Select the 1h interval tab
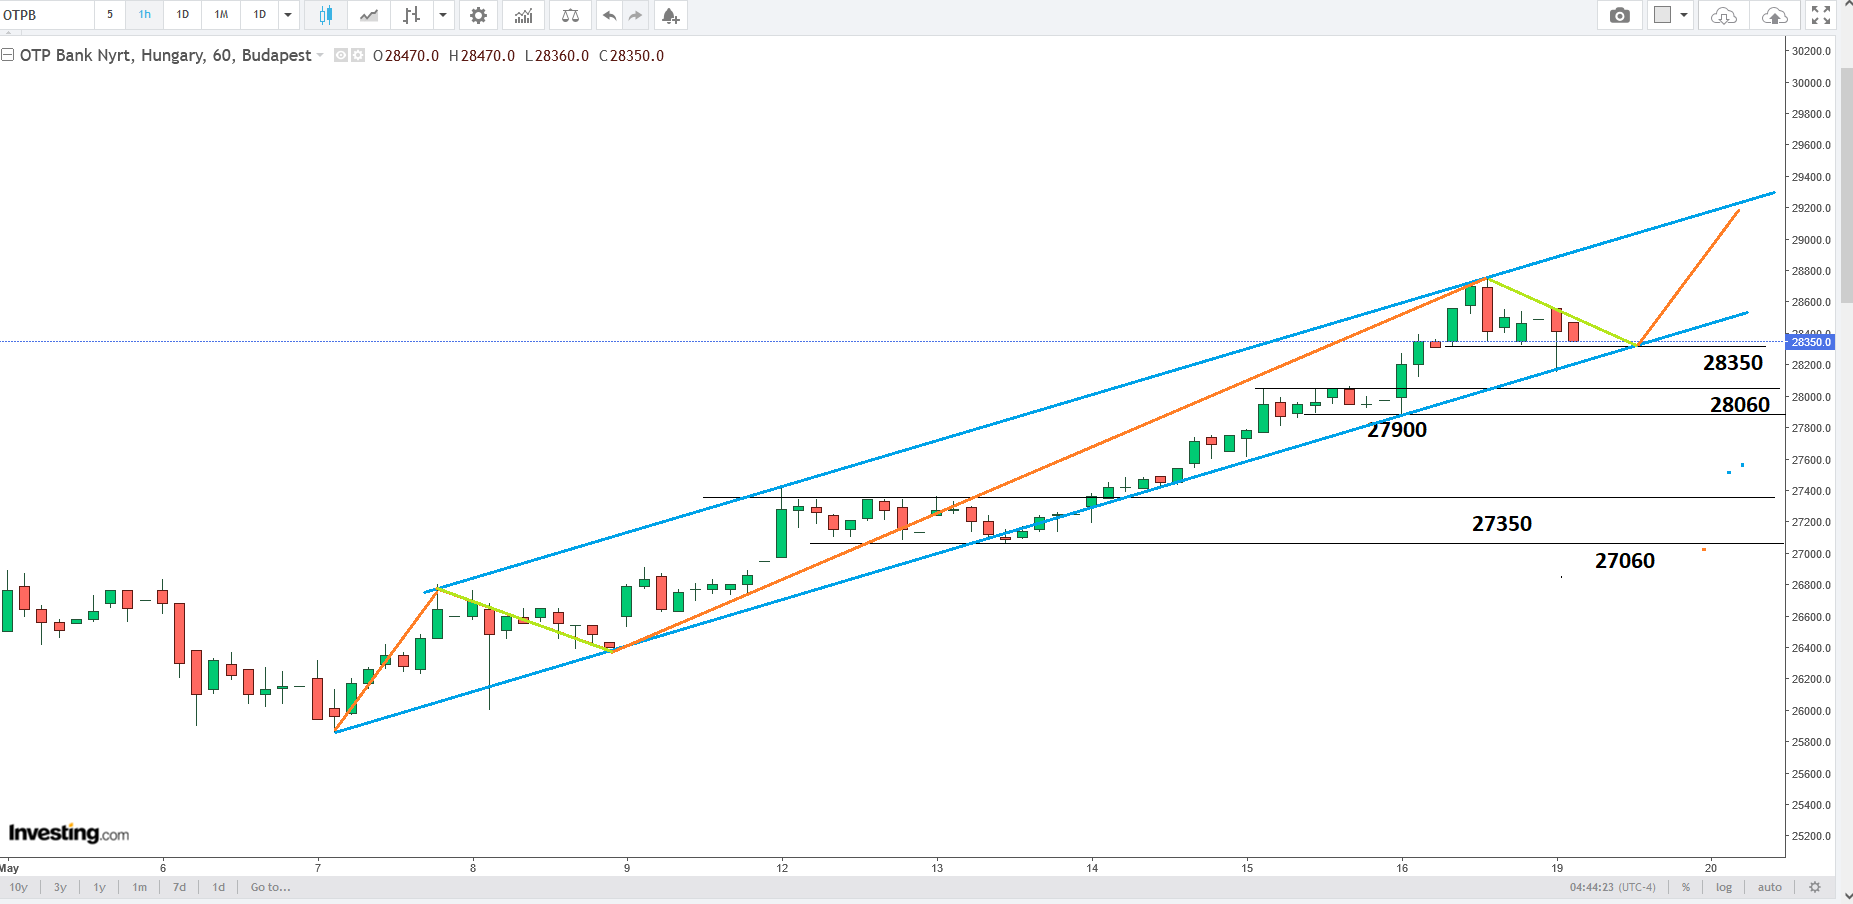Viewport: 1853px width, 904px height. point(145,15)
